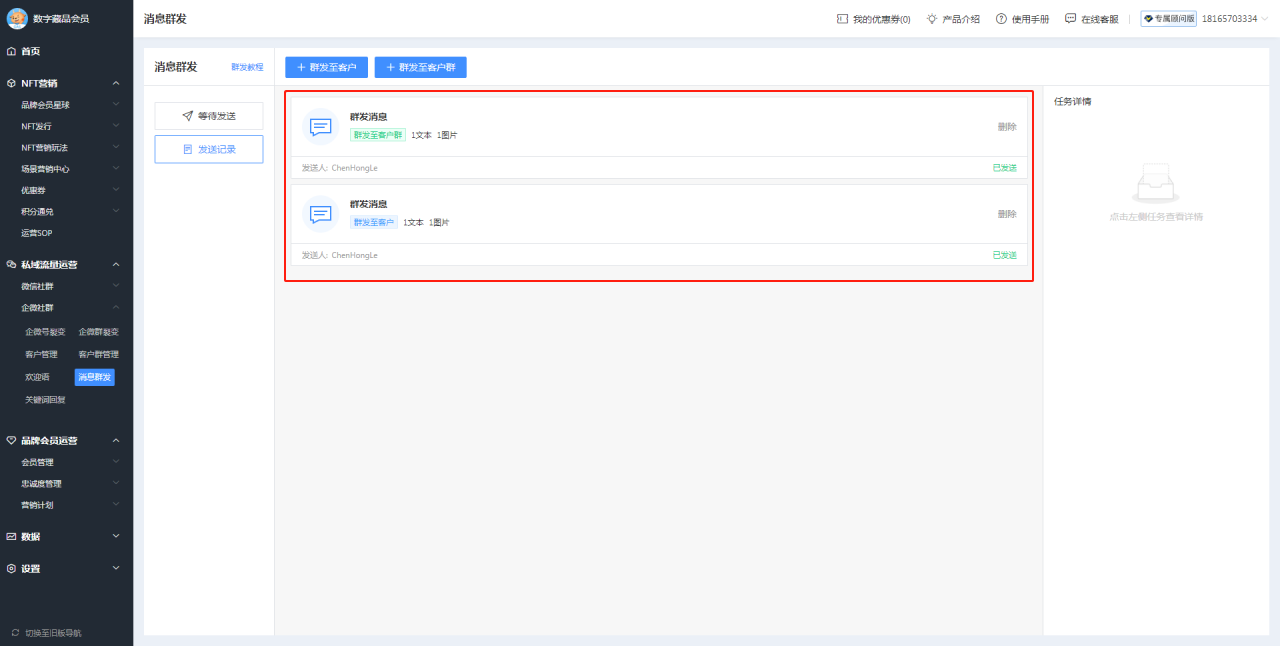Screen dimensions: 1280x646
Task: Click the 群发至客户 button
Action: (x=326, y=67)
